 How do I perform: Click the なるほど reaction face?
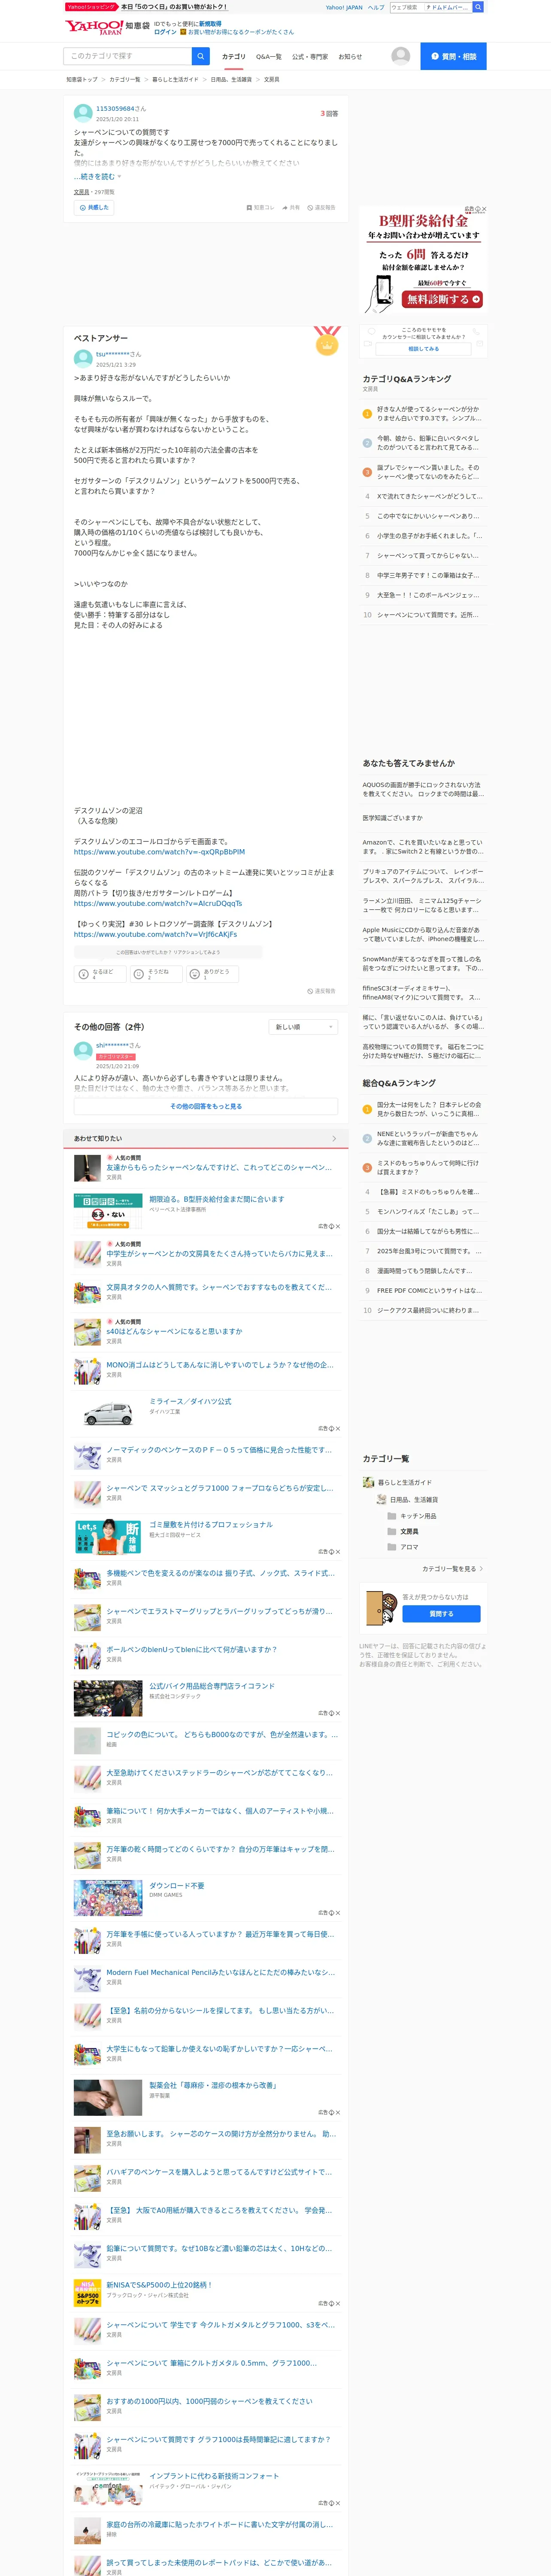click(84, 974)
